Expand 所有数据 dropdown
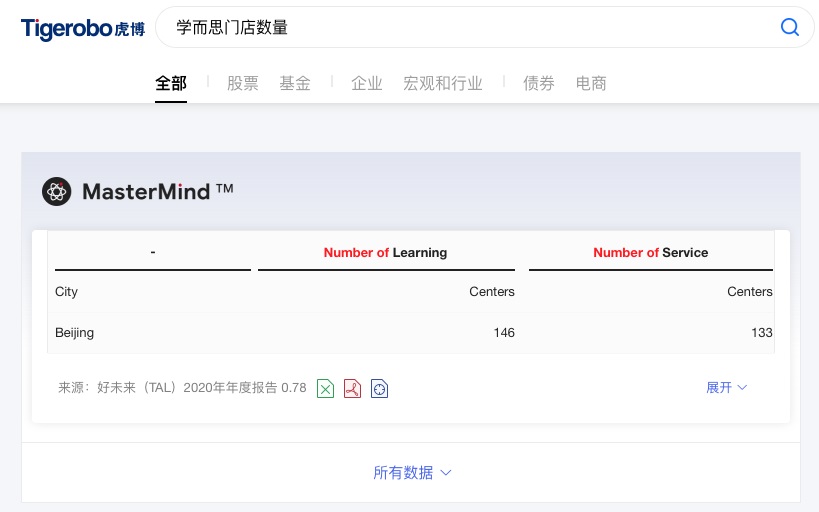819x512 pixels. [x=412, y=473]
